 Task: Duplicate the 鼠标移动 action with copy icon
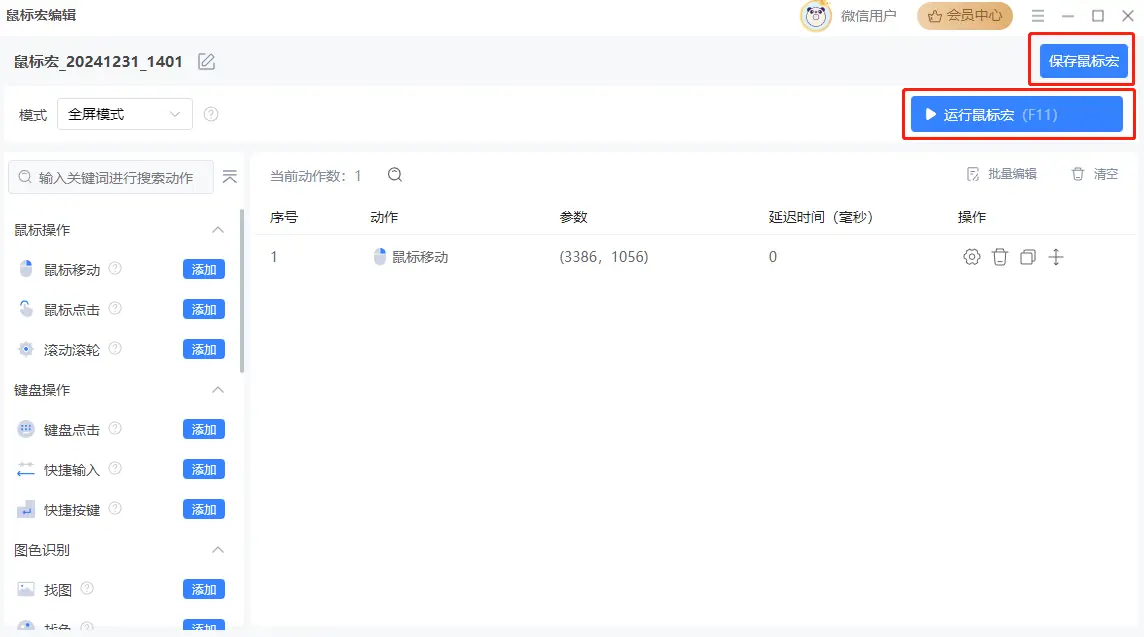click(1027, 257)
